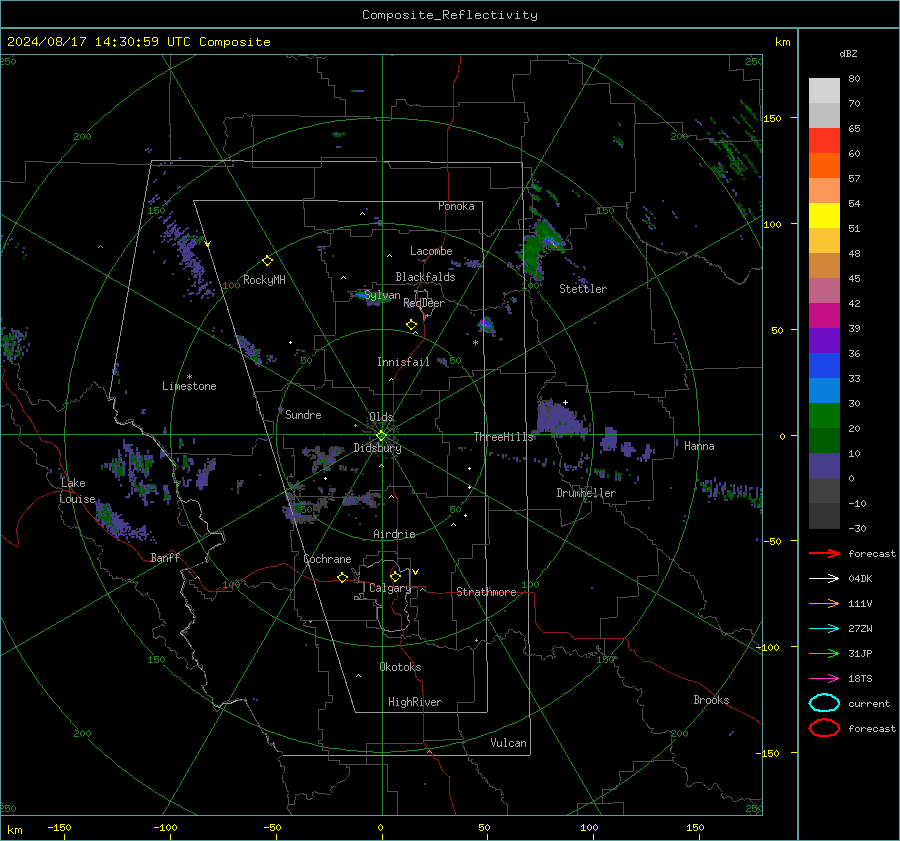Viewport: 900px width, 841px height.
Task: Click the yellow diamond marker above RockyMH
Action: [267, 261]
